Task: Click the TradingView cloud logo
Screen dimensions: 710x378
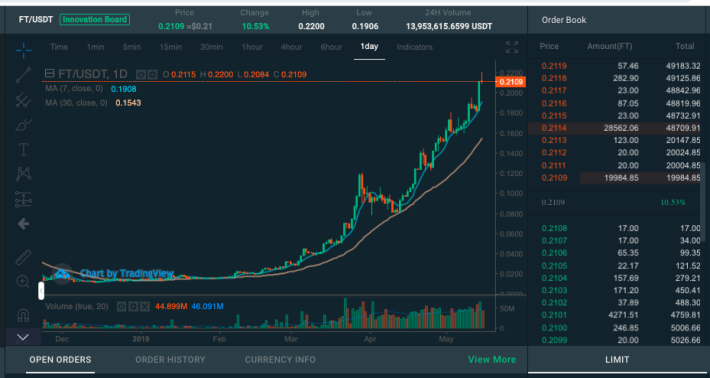Action: pos(62,273)
